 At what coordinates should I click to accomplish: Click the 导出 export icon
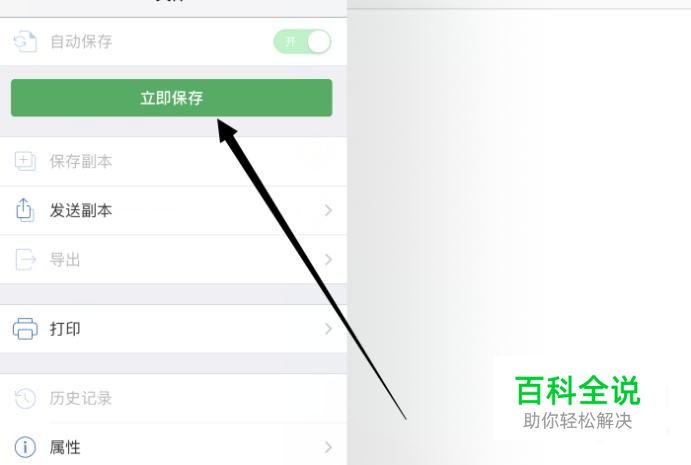point(25,259)
